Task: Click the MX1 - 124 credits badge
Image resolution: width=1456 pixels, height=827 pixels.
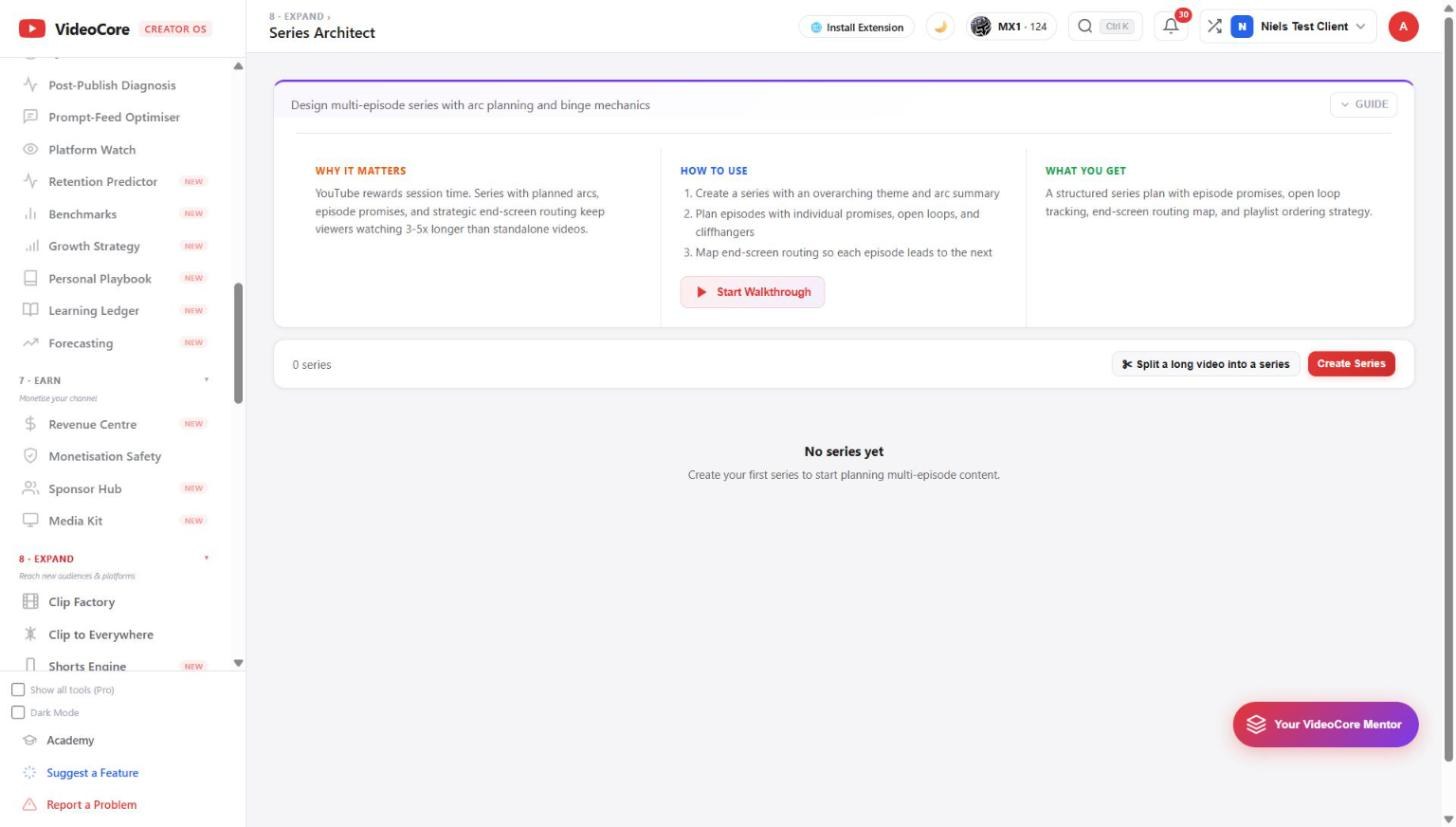Action: coord(1012,27)
